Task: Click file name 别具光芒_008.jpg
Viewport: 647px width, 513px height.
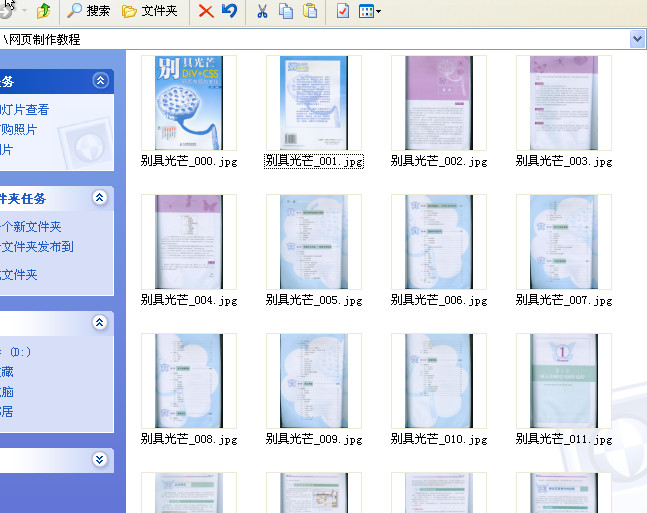Action: 189,439
